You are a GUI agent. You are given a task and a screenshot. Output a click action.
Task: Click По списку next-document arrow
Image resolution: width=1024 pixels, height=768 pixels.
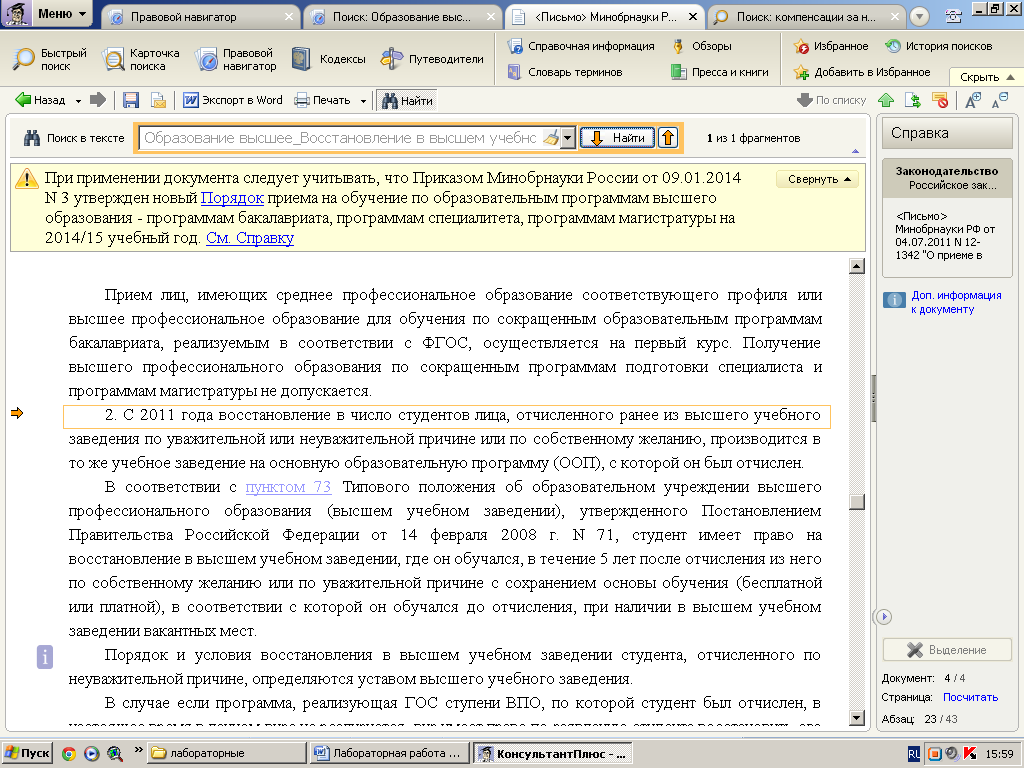[831, 100]
